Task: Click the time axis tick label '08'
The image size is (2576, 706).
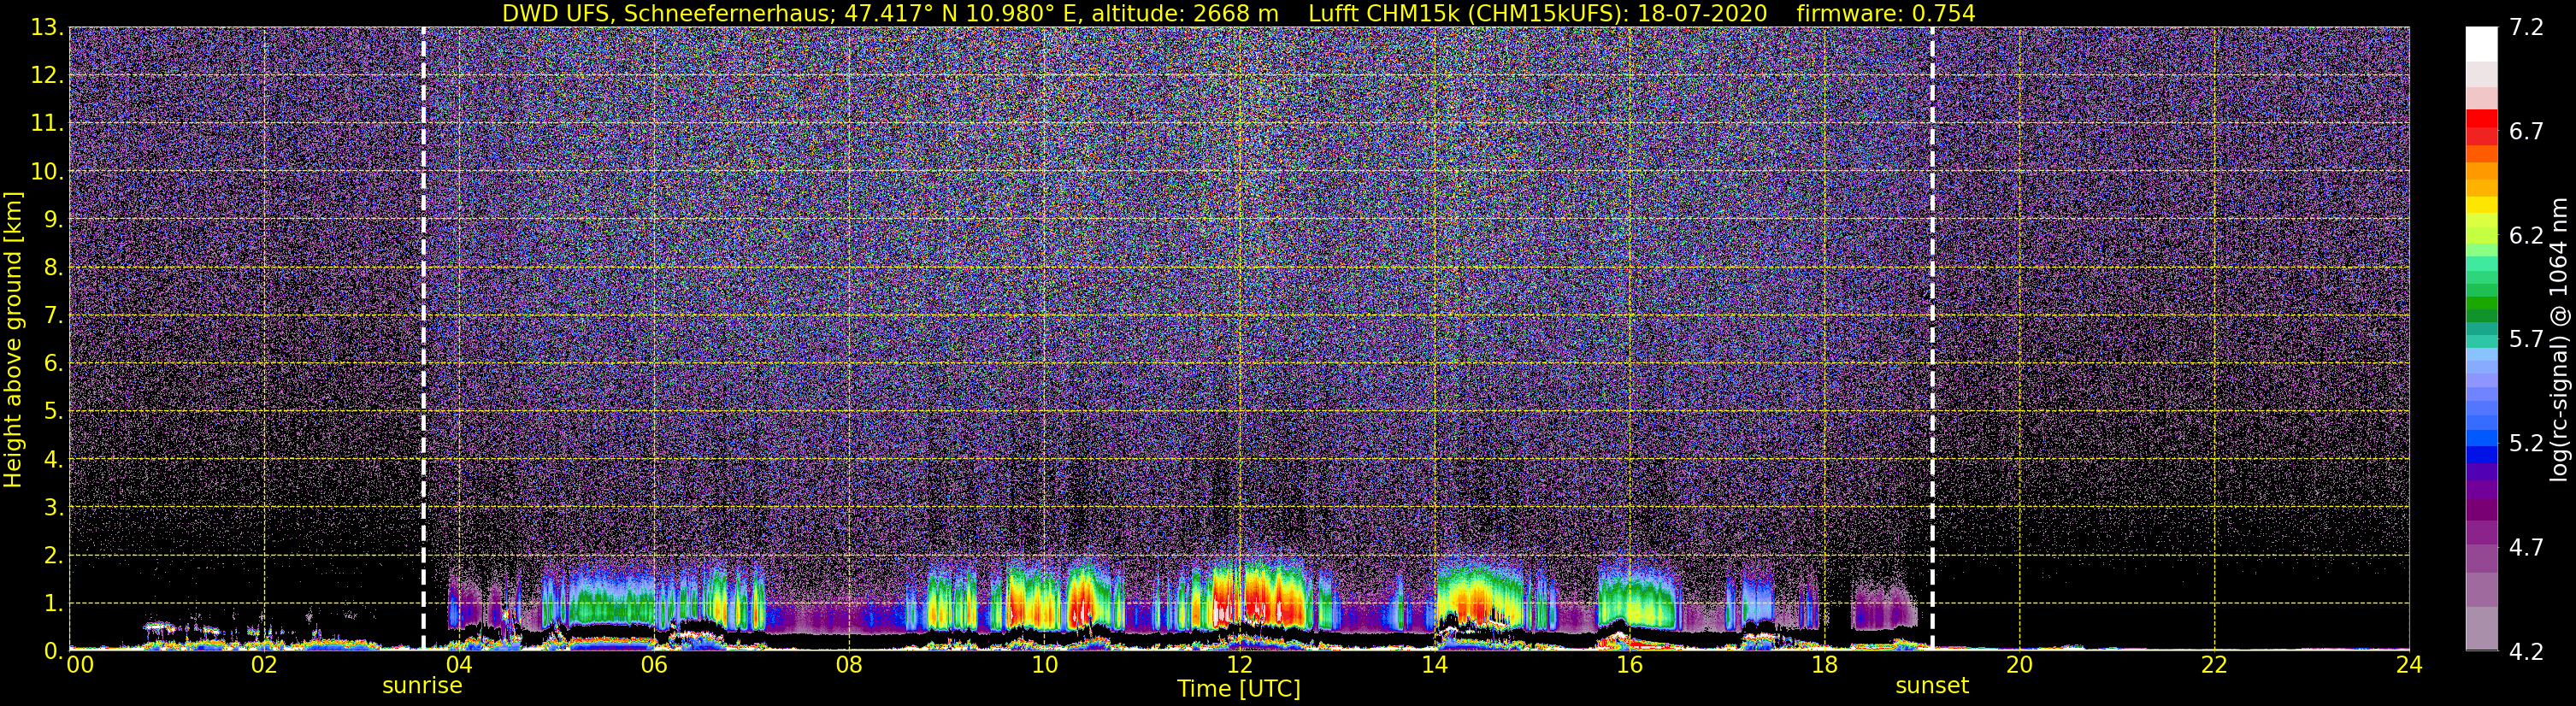Action: 849,666
